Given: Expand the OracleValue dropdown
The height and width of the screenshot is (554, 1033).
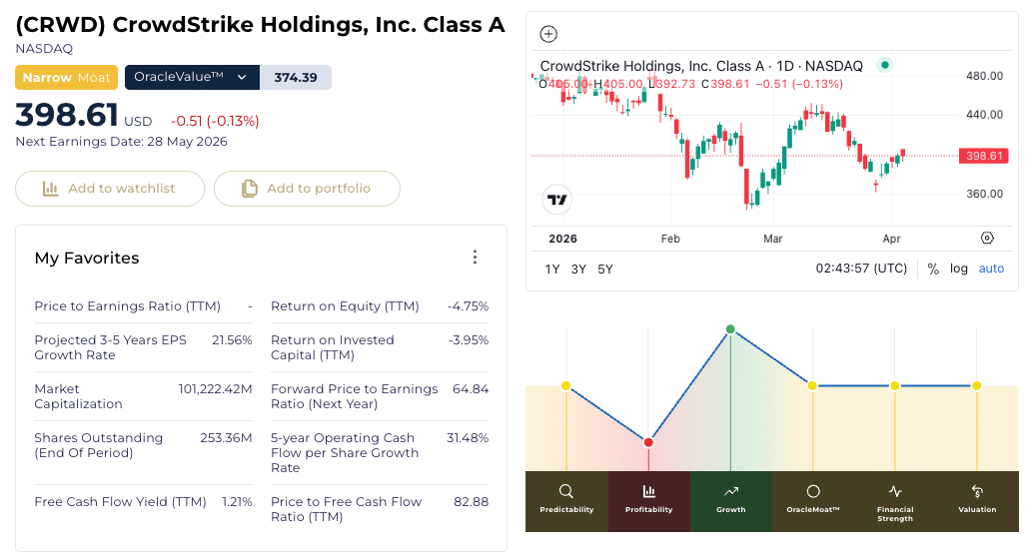Looking at the screenshot, I should pos(241,77).
